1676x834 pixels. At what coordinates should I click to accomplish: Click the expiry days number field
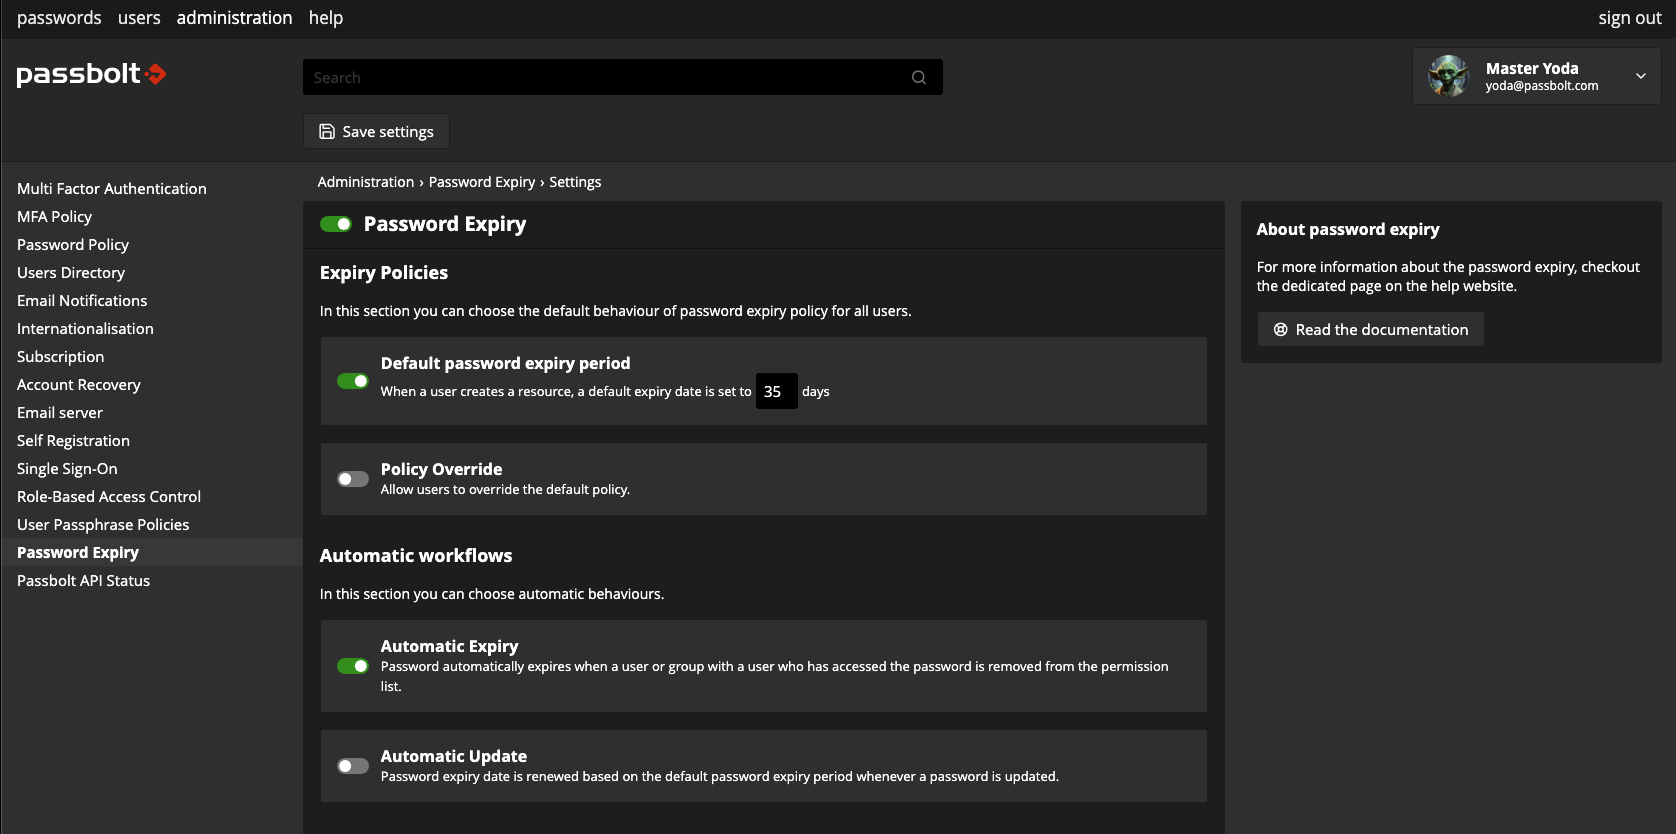click(x=776, y=391)
